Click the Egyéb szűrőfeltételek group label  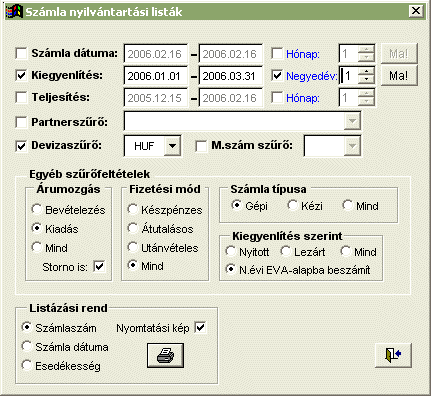[89, 174]
